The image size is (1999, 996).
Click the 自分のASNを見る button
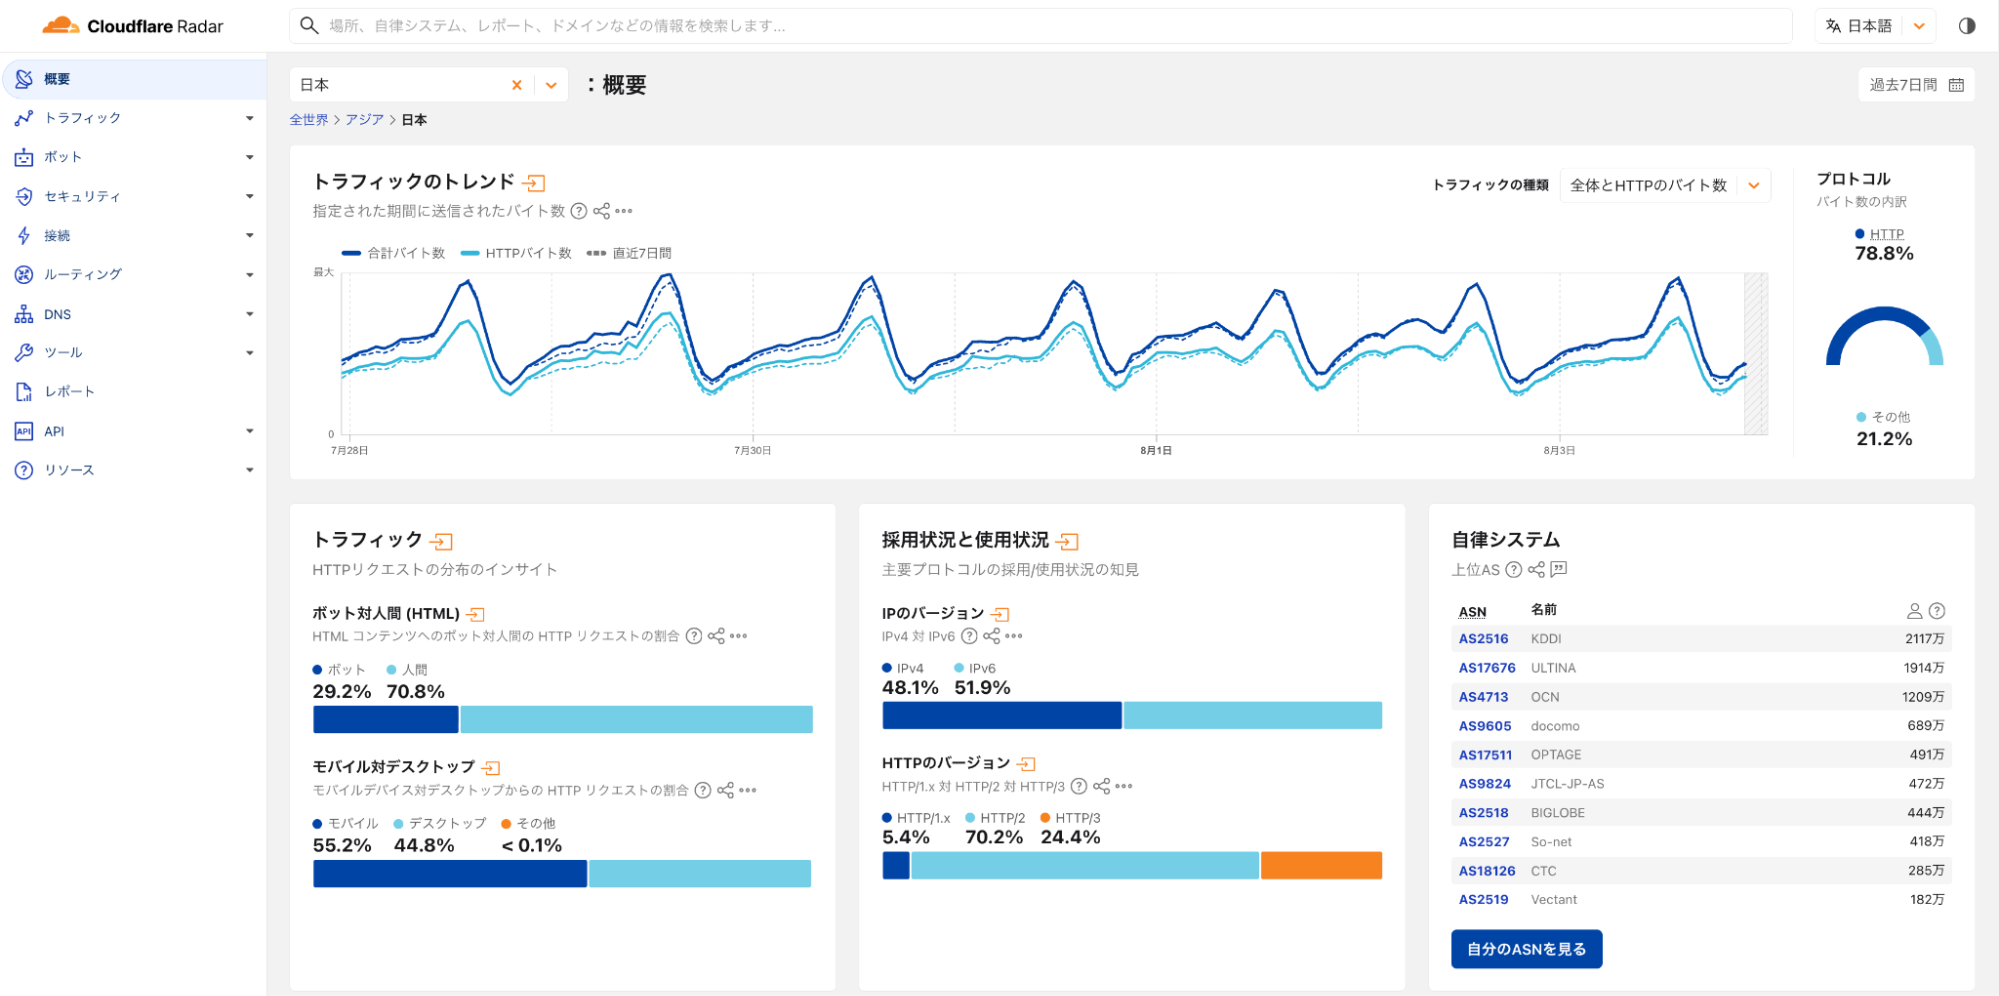click(x=1526, y=949)
